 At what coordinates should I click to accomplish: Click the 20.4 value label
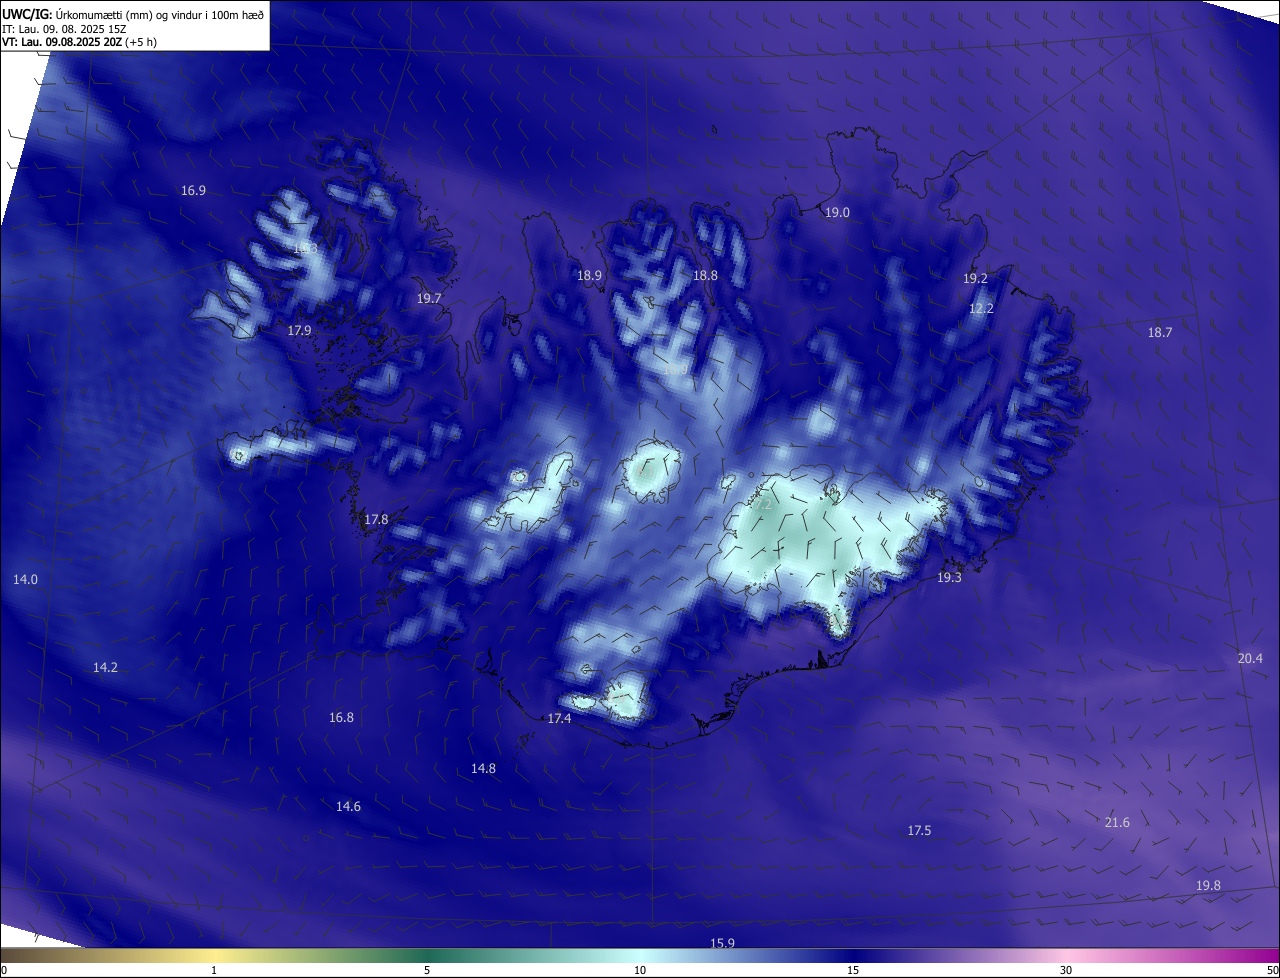(x=1250, y=658)
